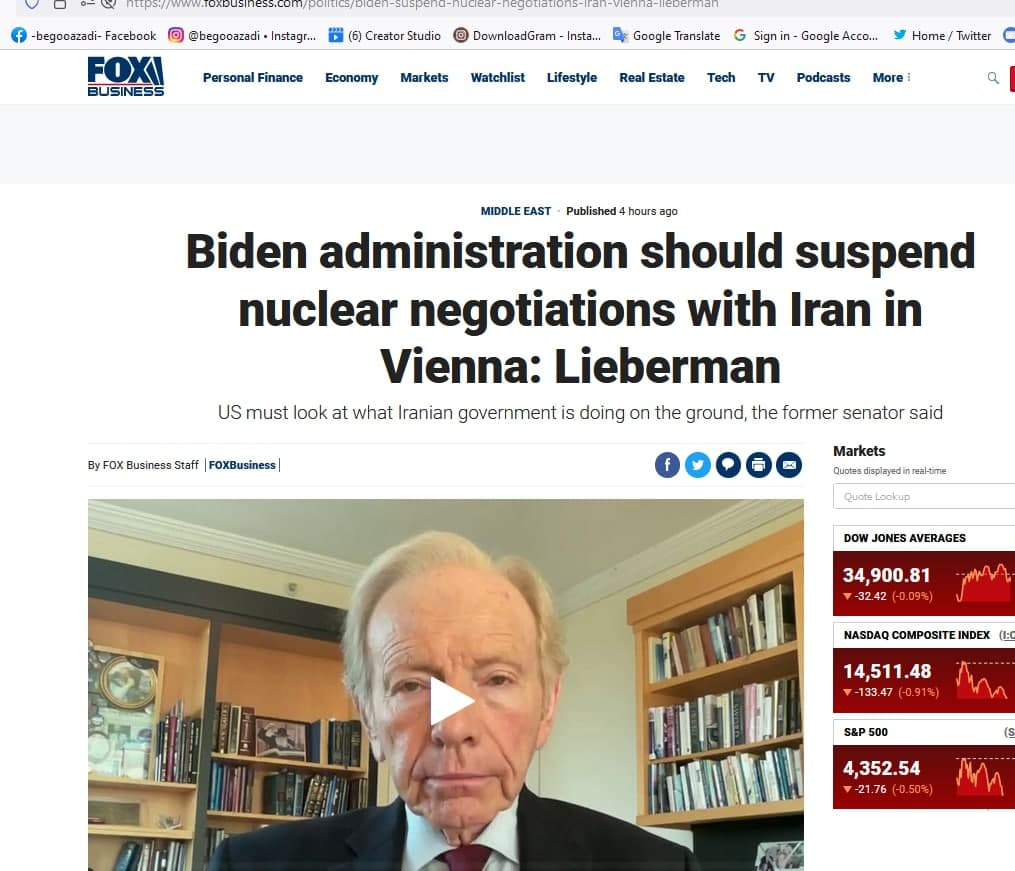Open Creator Studio bookmark
The width and height of the screenshot is (1015, 871).
click(x=385, y=36)
